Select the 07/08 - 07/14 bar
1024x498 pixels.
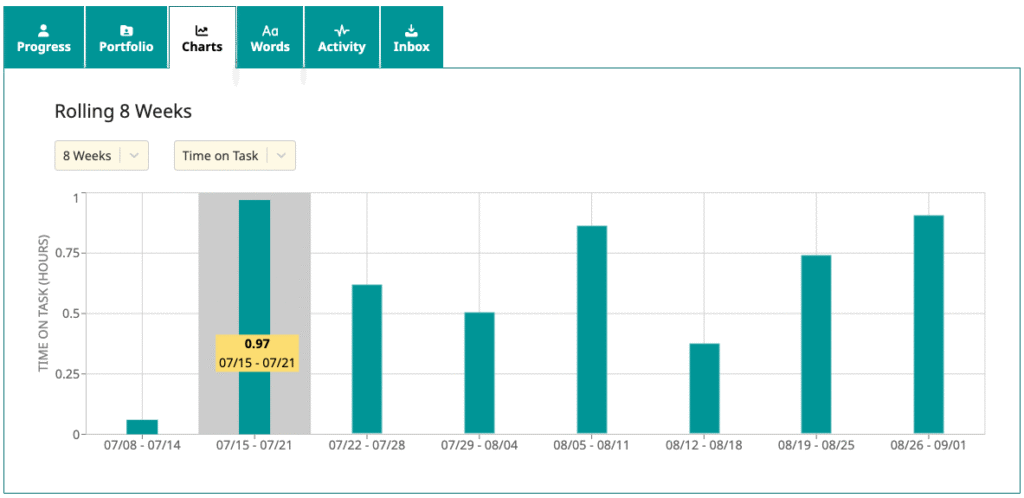tap(142, 427)
